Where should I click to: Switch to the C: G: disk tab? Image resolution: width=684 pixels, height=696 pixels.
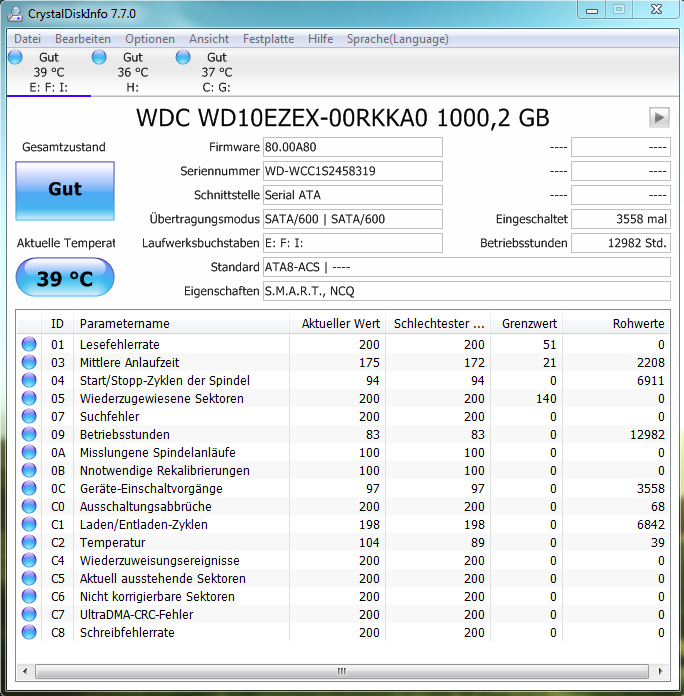(217, 72)
